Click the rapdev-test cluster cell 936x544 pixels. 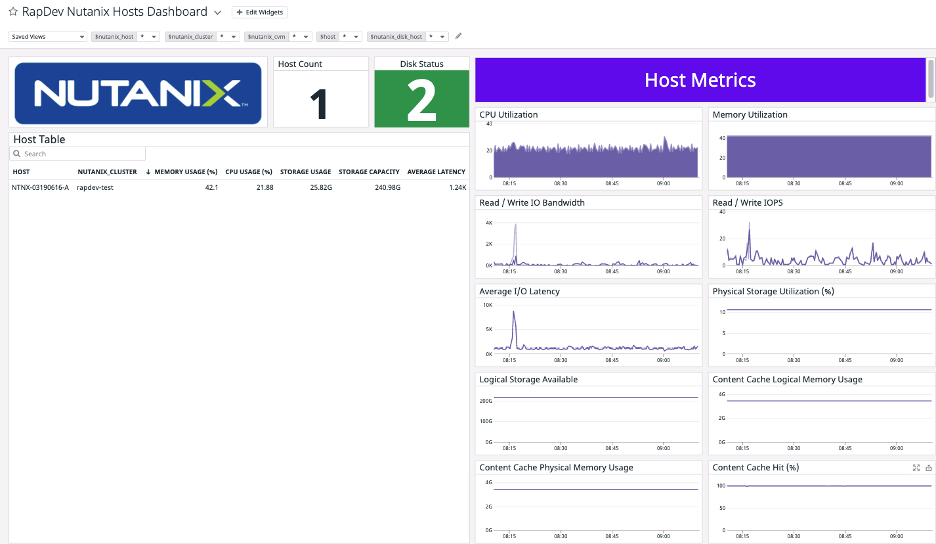click(95, 188)
